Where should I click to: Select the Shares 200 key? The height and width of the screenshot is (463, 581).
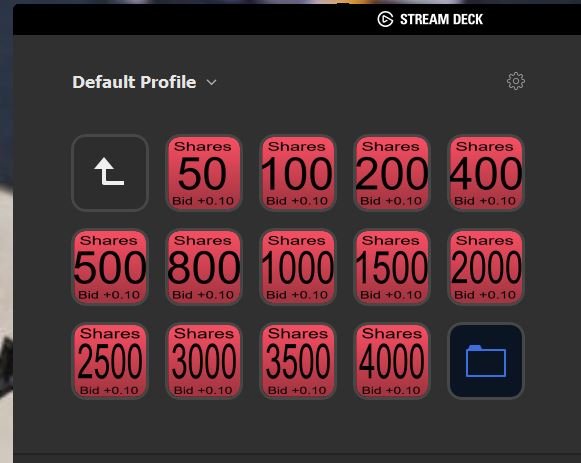[392, 173]
